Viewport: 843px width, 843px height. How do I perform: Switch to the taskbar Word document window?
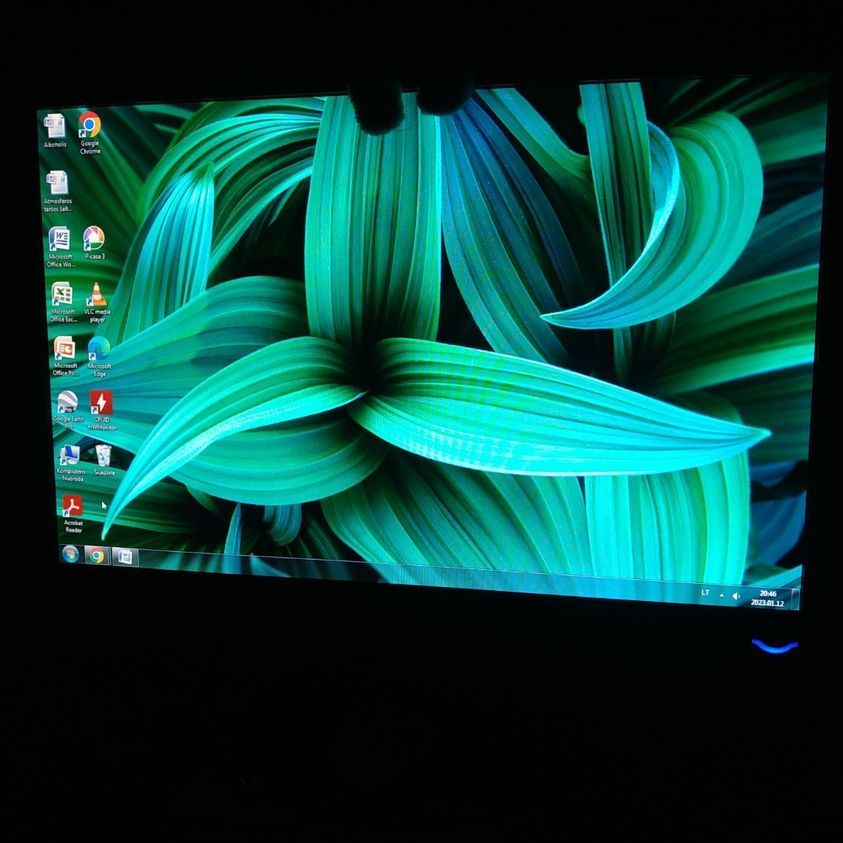click(124, 556)
